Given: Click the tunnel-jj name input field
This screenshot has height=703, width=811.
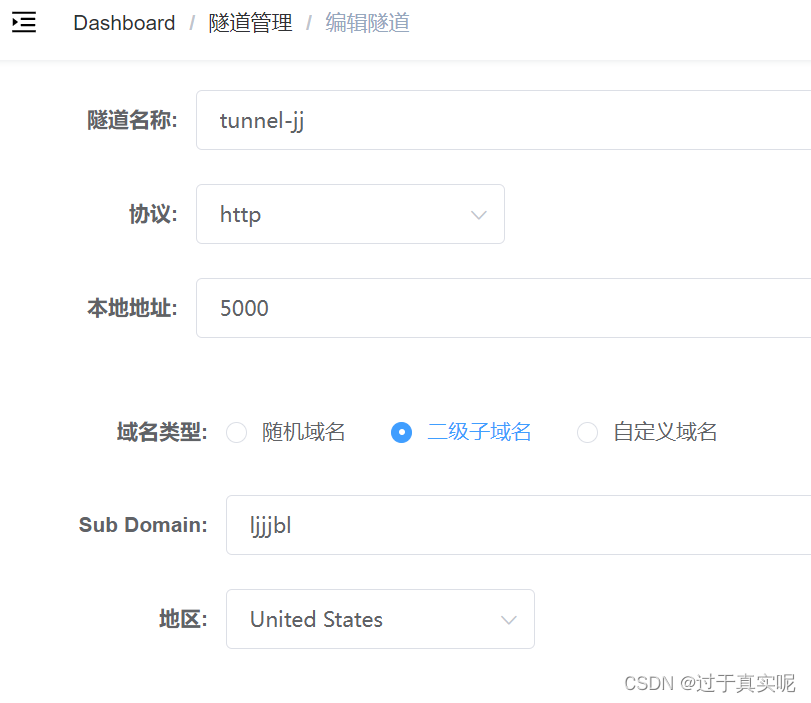Looking at the screenshot, I should (400, 120).
